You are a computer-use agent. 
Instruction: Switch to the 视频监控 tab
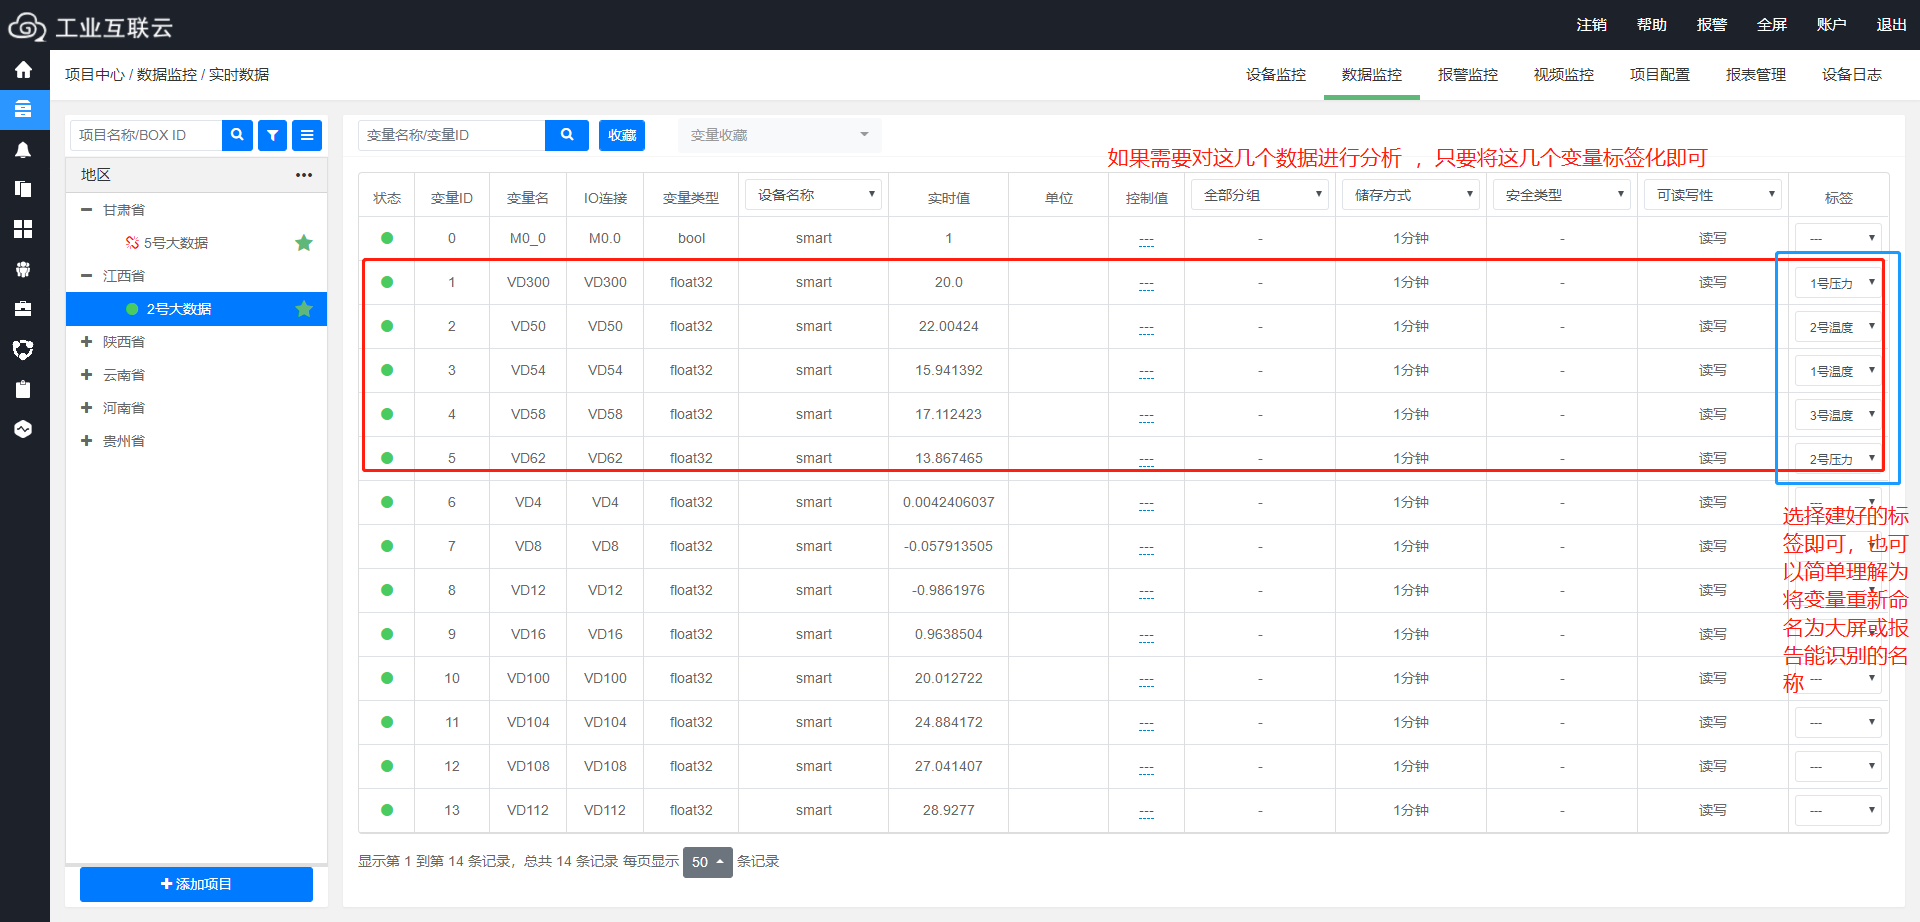pos(1564,75)
